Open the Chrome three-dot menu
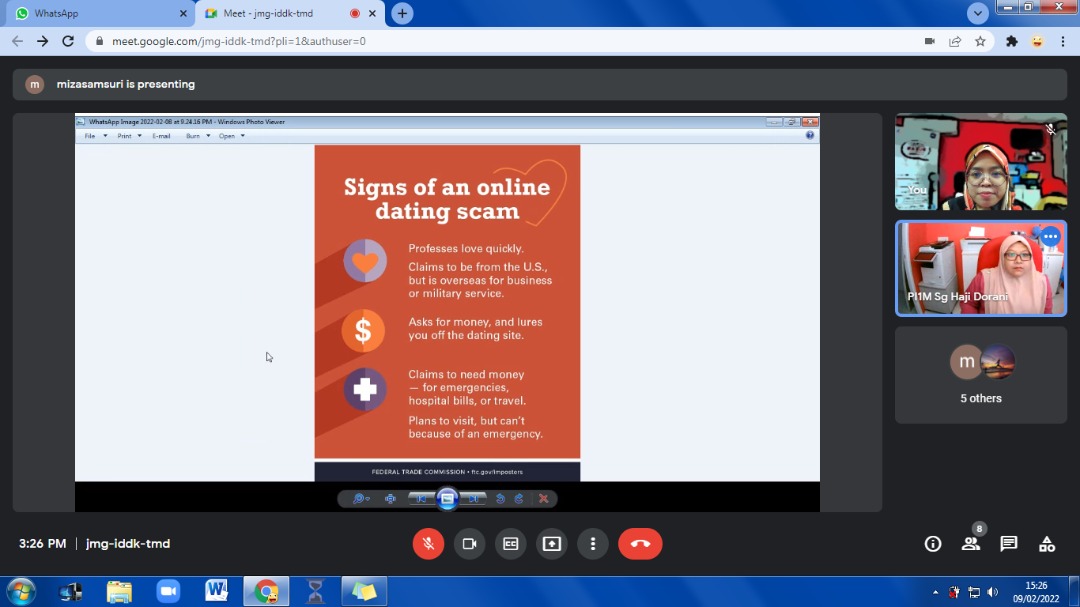1080x607 pixels. tap(1062, 41)
